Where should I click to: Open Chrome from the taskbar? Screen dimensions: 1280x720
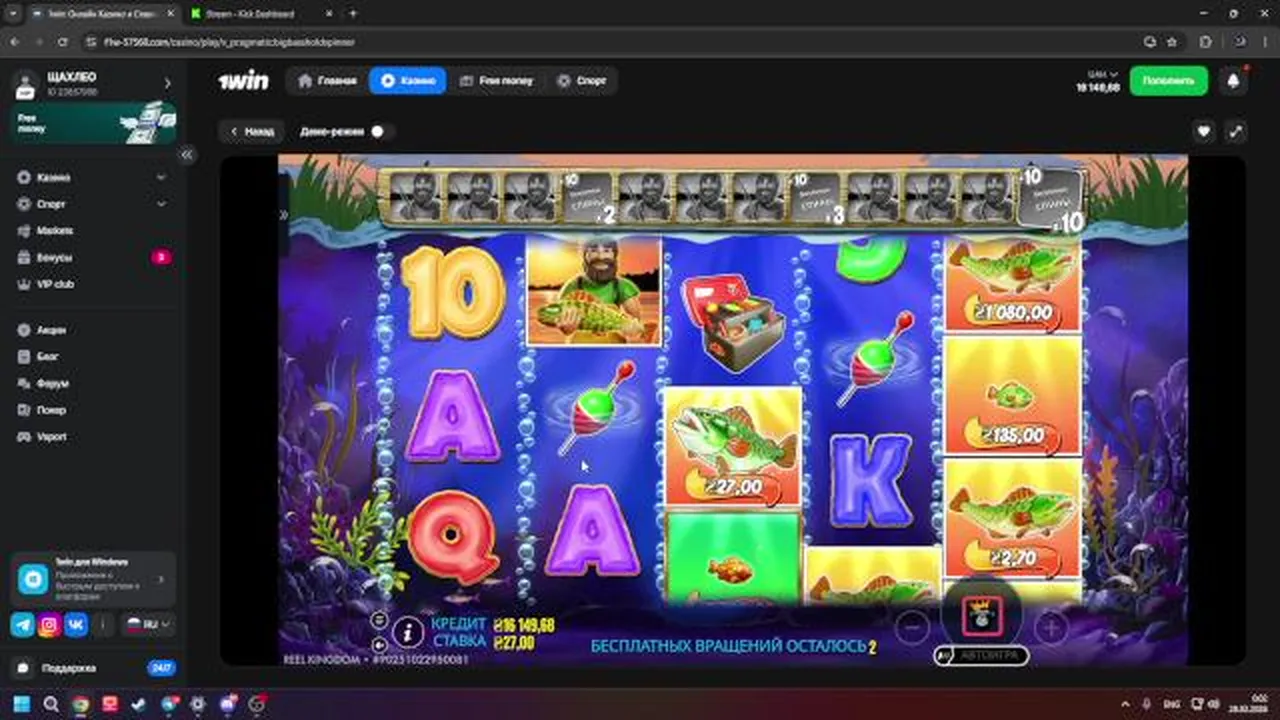coord(80,704)
